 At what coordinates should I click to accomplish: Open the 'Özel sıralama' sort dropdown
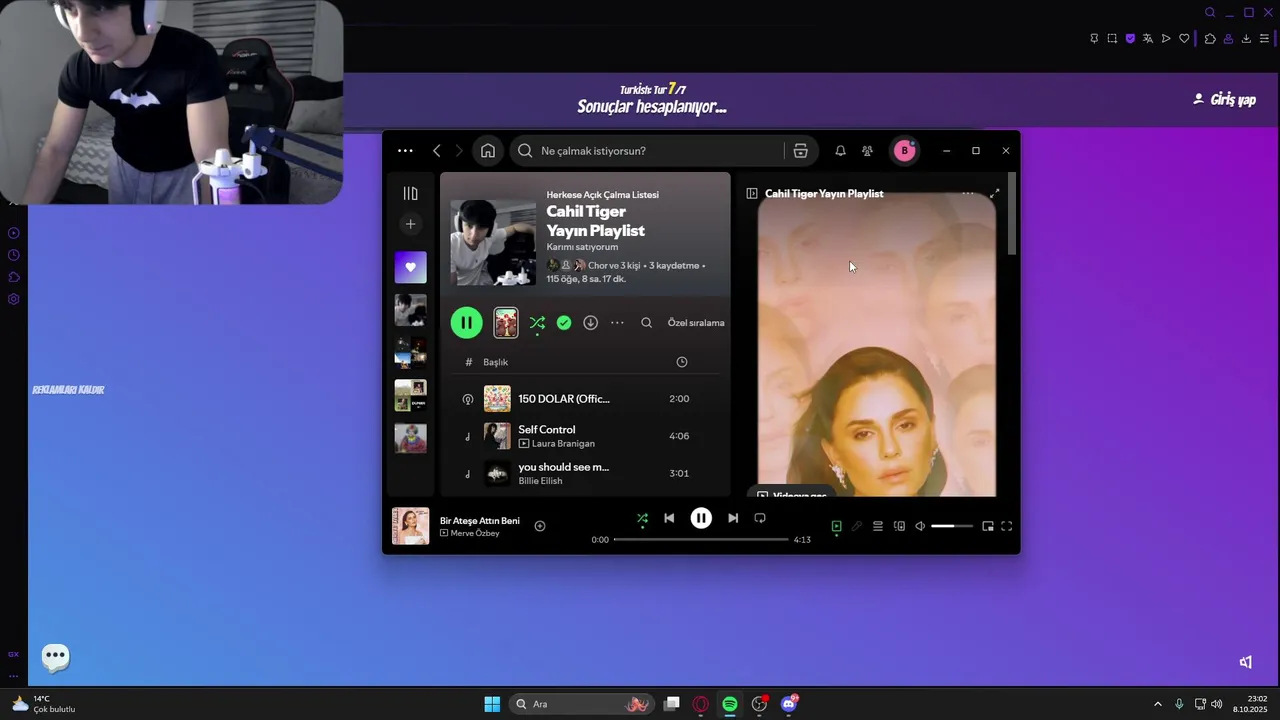(x=696, y=323)
